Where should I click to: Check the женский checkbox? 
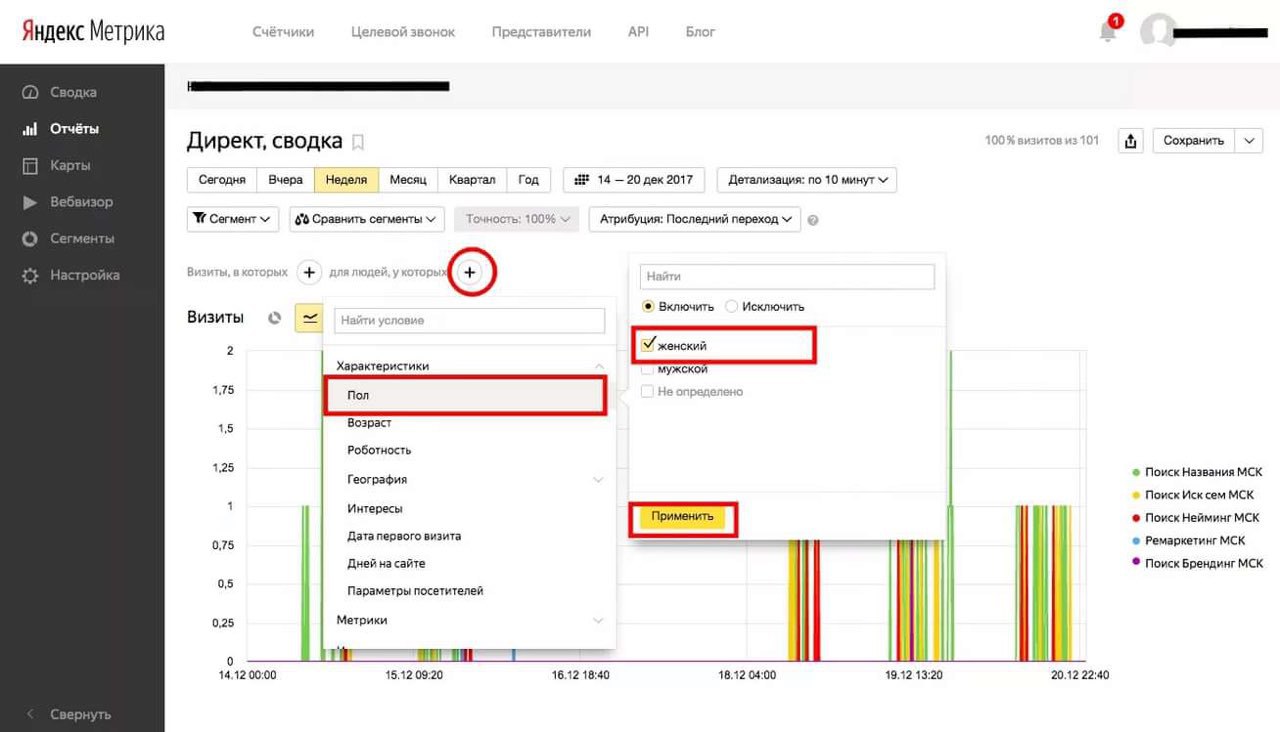pyautogui.click(x=648, y=345)
